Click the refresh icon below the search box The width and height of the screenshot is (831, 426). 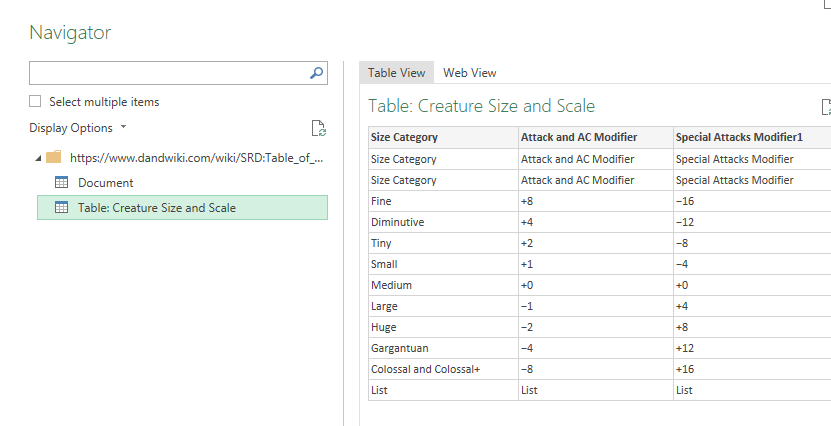318,128
